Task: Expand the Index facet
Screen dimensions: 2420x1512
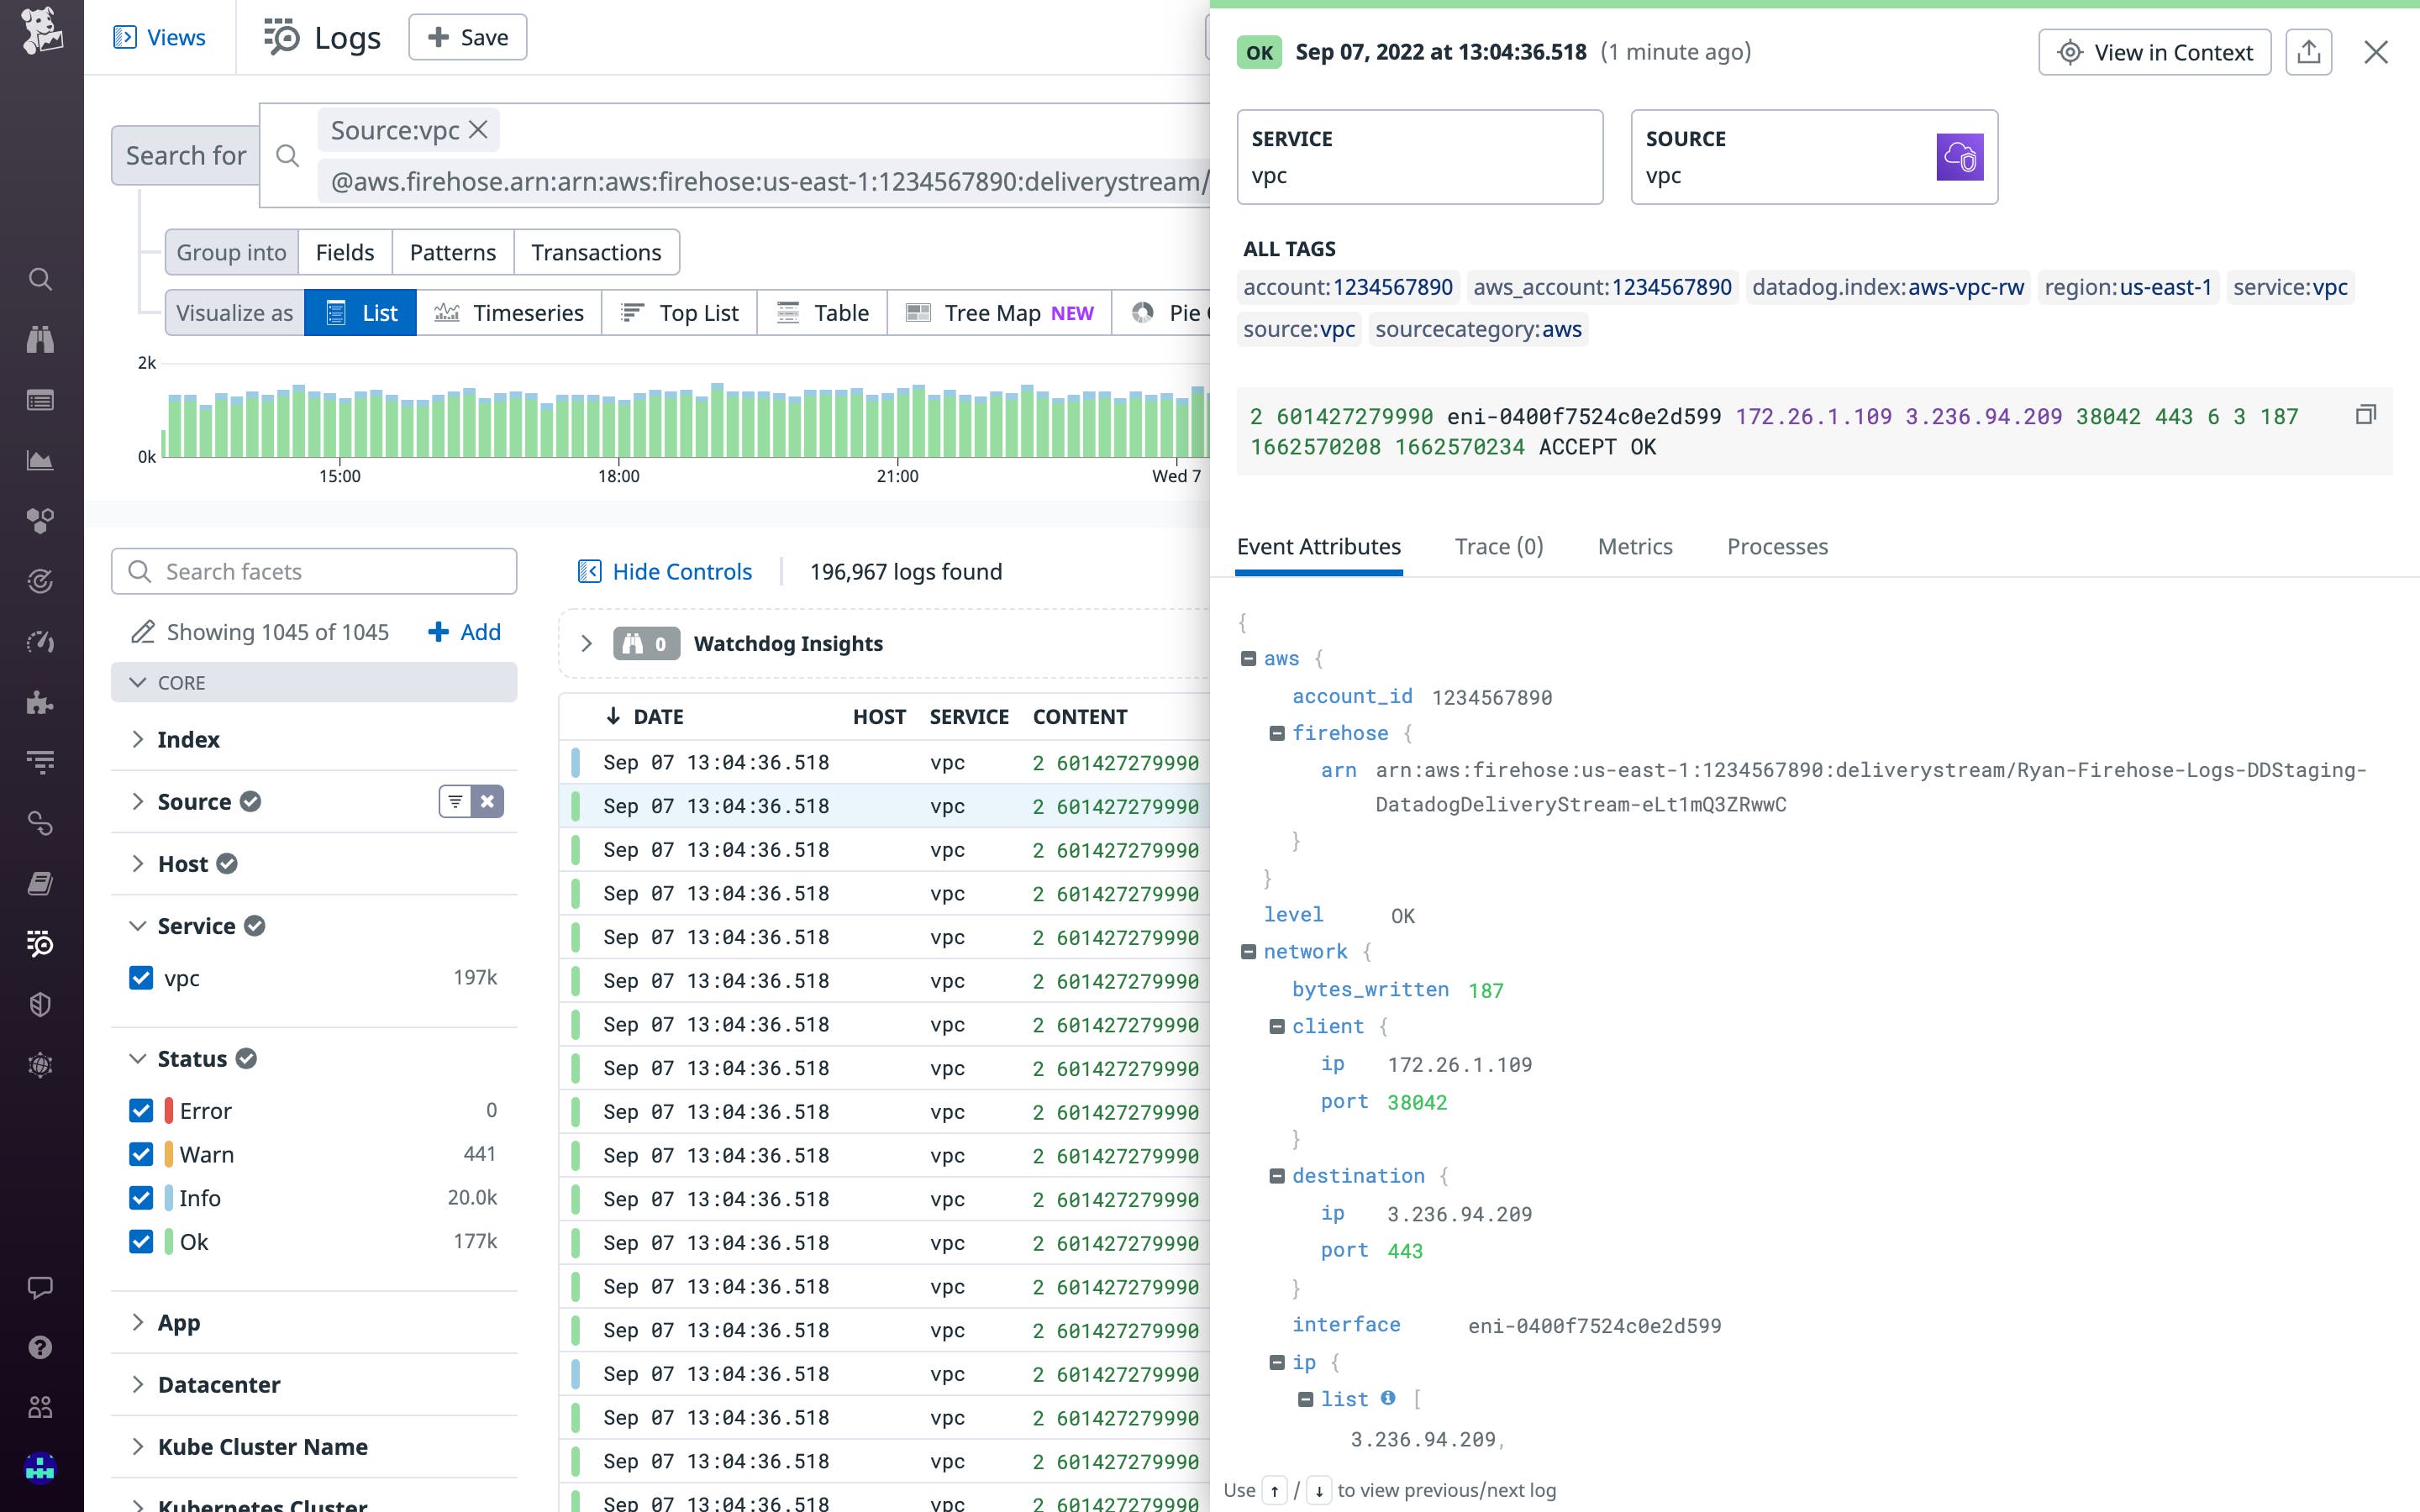Action: (x=138, y=739)
